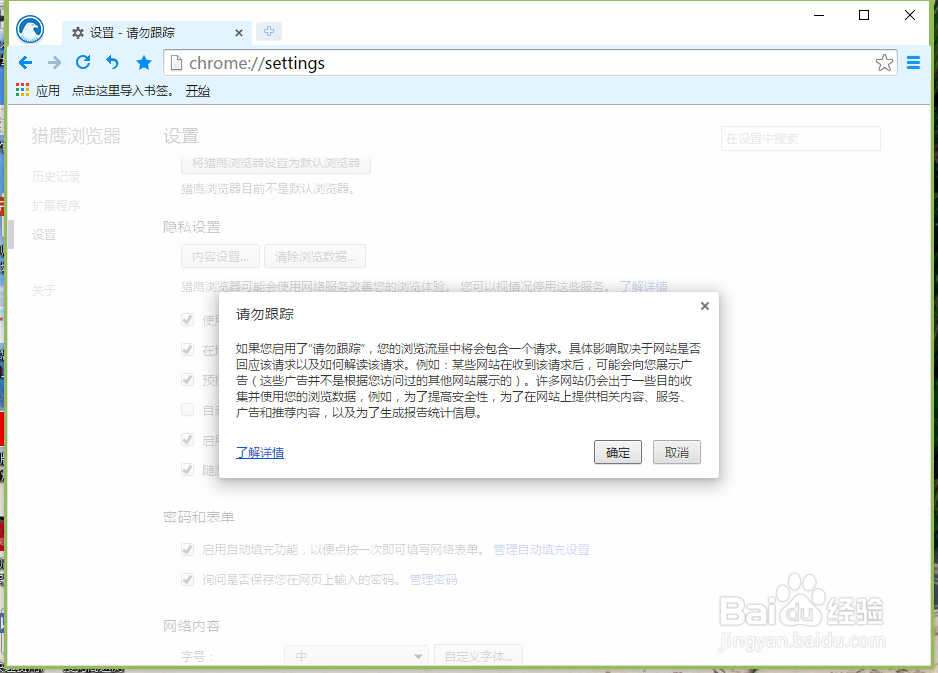Toggle third privacy checkbox starting 预
The width and height of the screenshot is (938, 673).
pos(187,380)
